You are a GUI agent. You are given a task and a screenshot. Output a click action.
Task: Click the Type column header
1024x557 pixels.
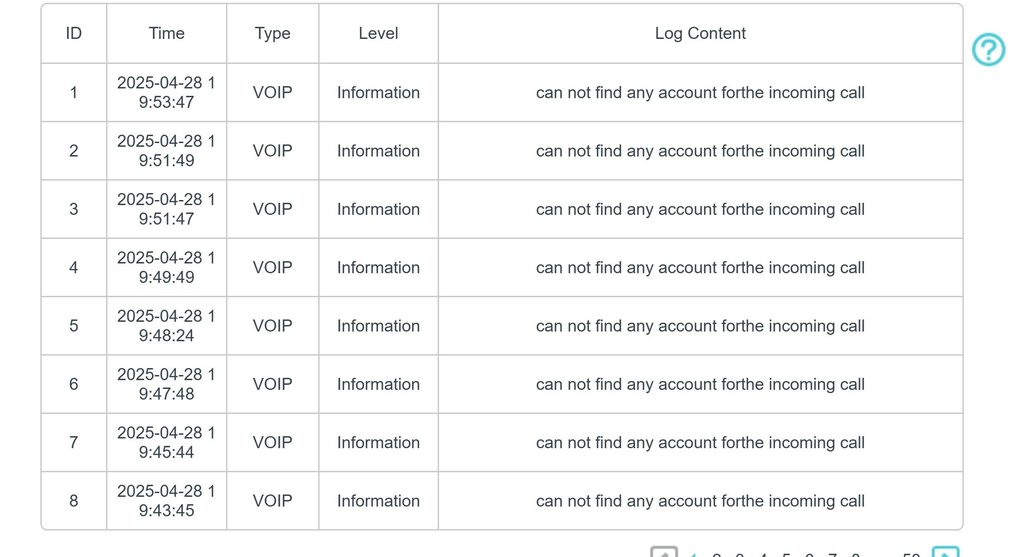coord(272,33)
